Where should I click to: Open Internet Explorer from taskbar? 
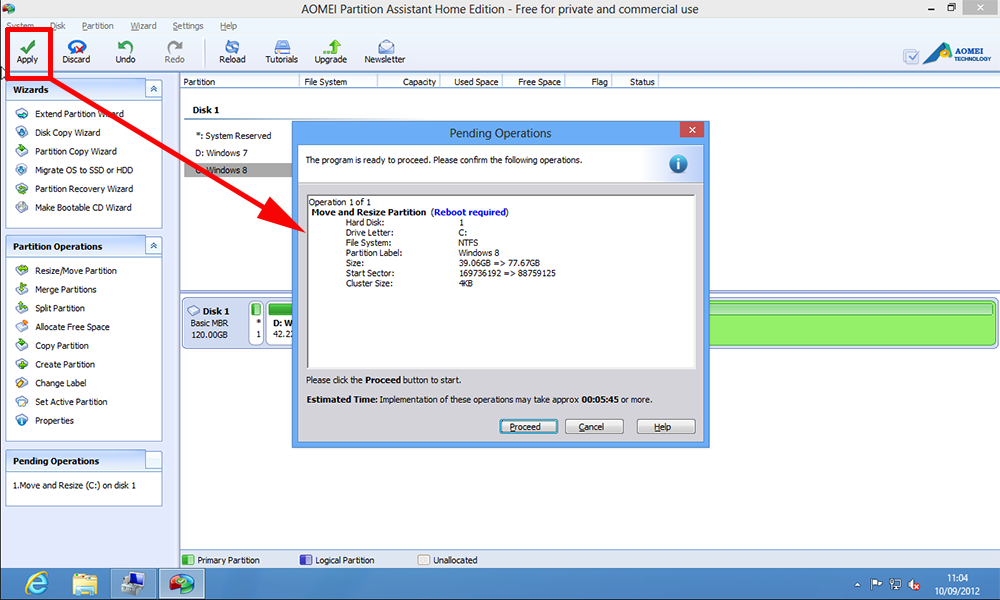(x=36, y=583)
